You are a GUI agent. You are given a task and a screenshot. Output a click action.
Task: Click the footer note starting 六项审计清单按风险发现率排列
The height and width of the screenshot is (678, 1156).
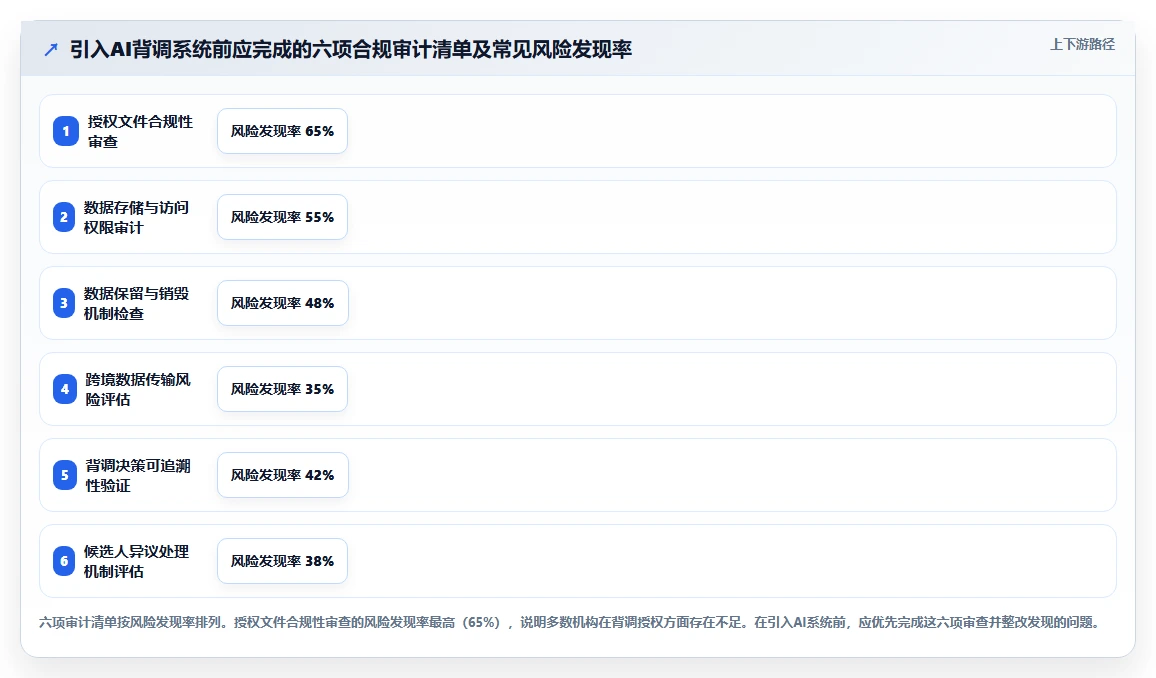[x=571, y=622]
